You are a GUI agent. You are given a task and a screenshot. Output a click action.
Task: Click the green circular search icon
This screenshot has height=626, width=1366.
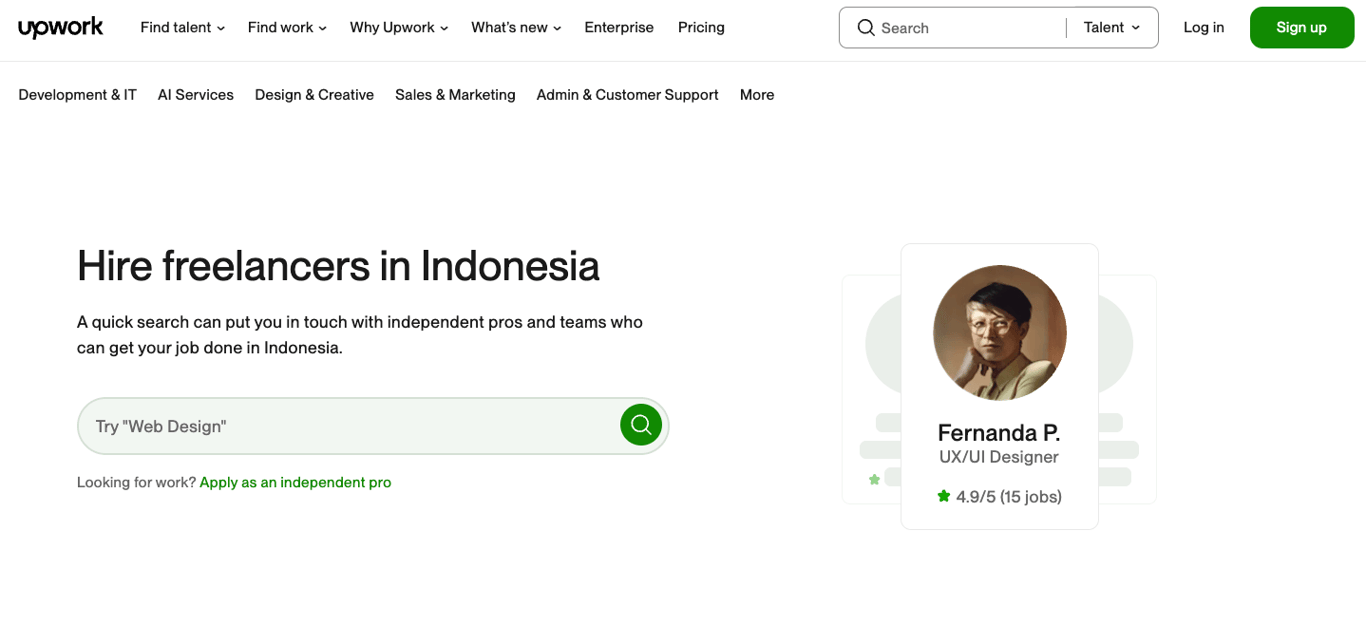(x=640, y=425)
